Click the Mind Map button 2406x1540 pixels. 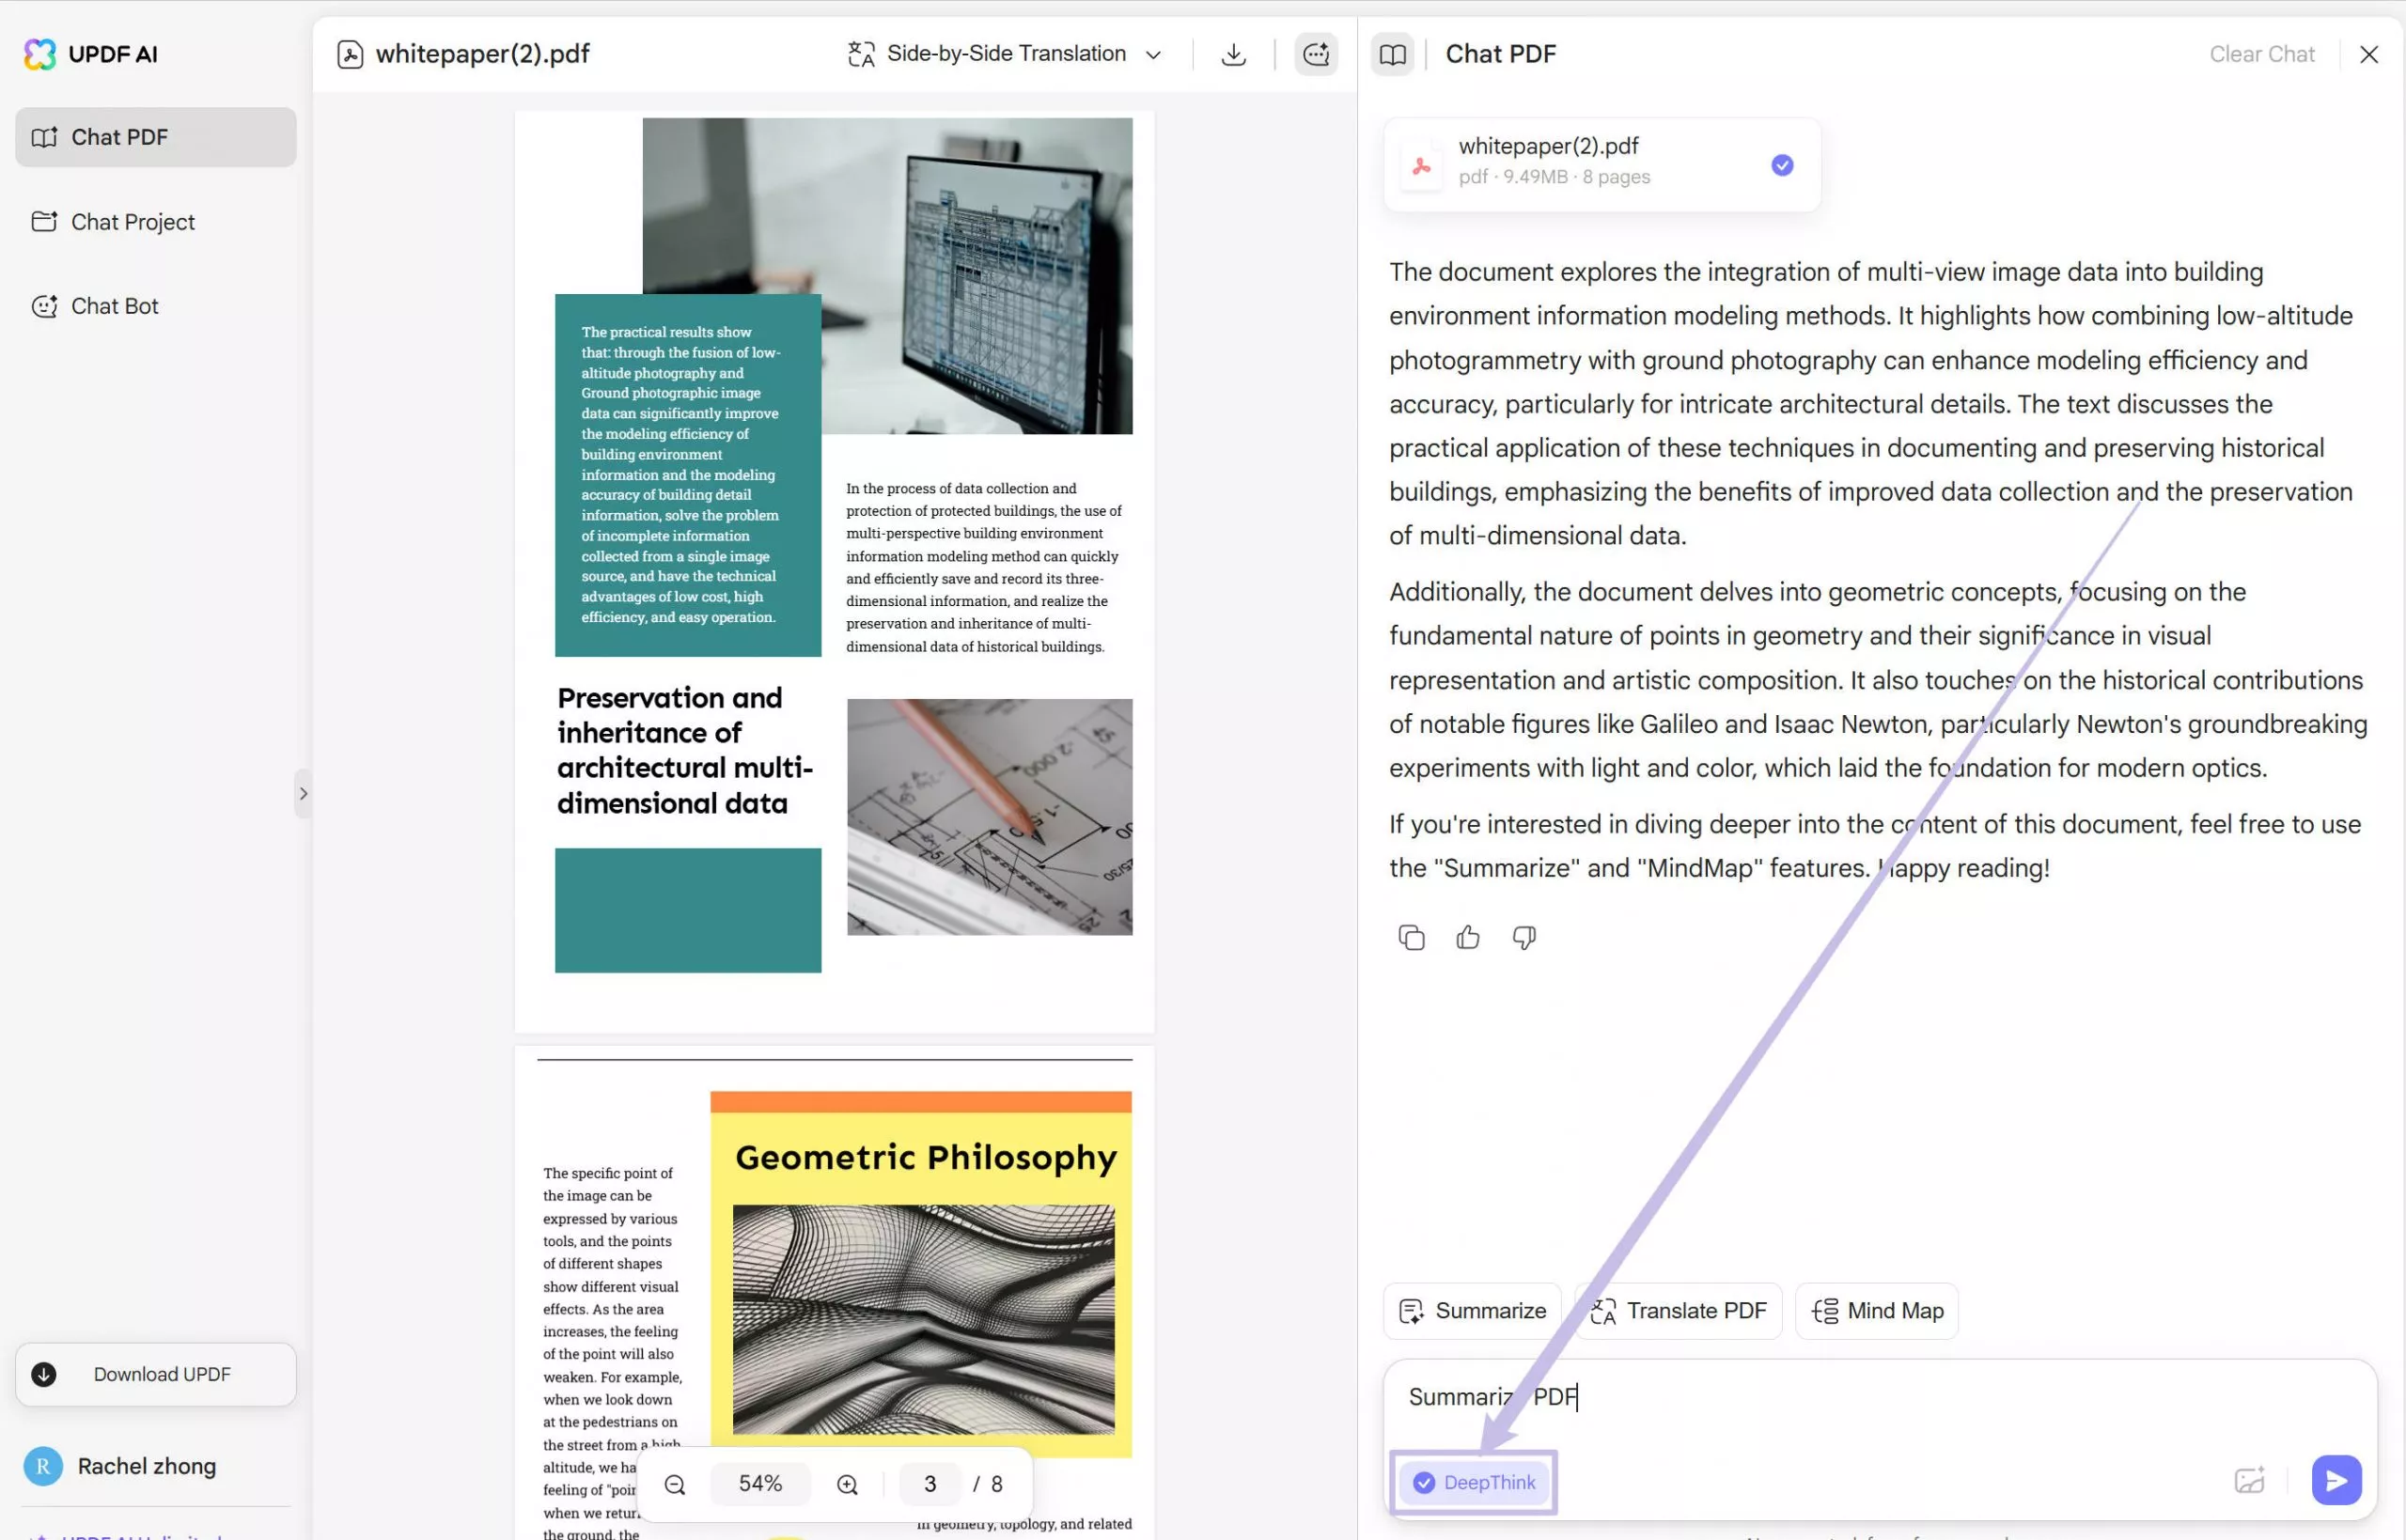click(1876, 1310)
